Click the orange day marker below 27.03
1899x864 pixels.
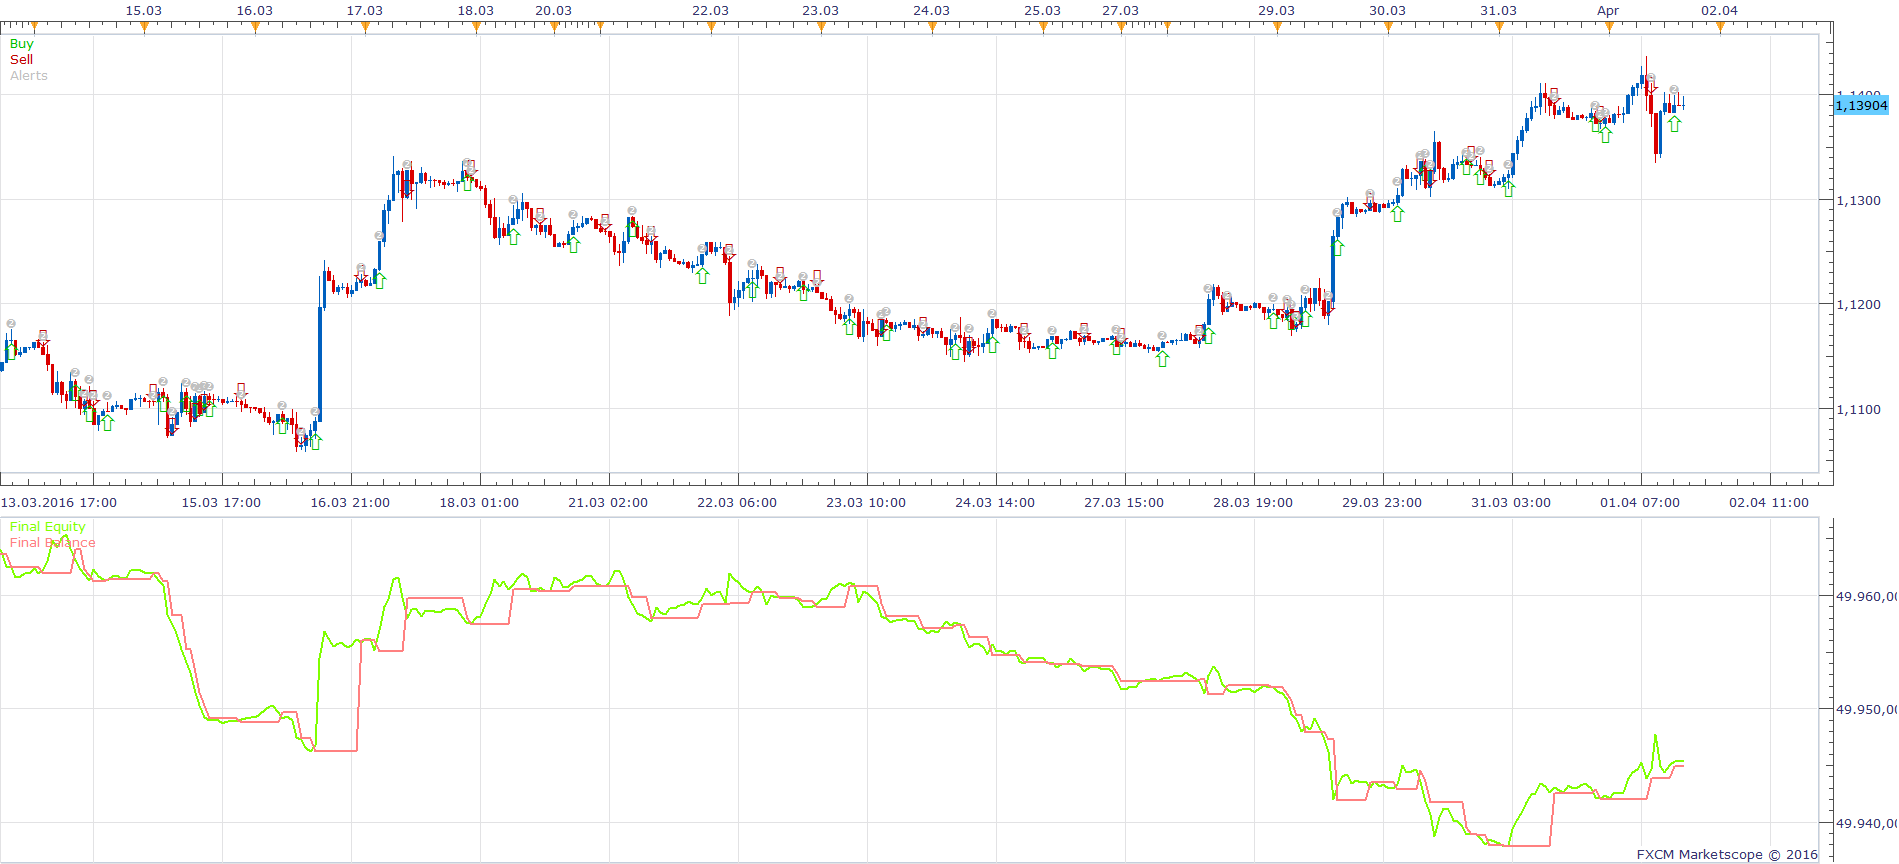pos(1121,28)
